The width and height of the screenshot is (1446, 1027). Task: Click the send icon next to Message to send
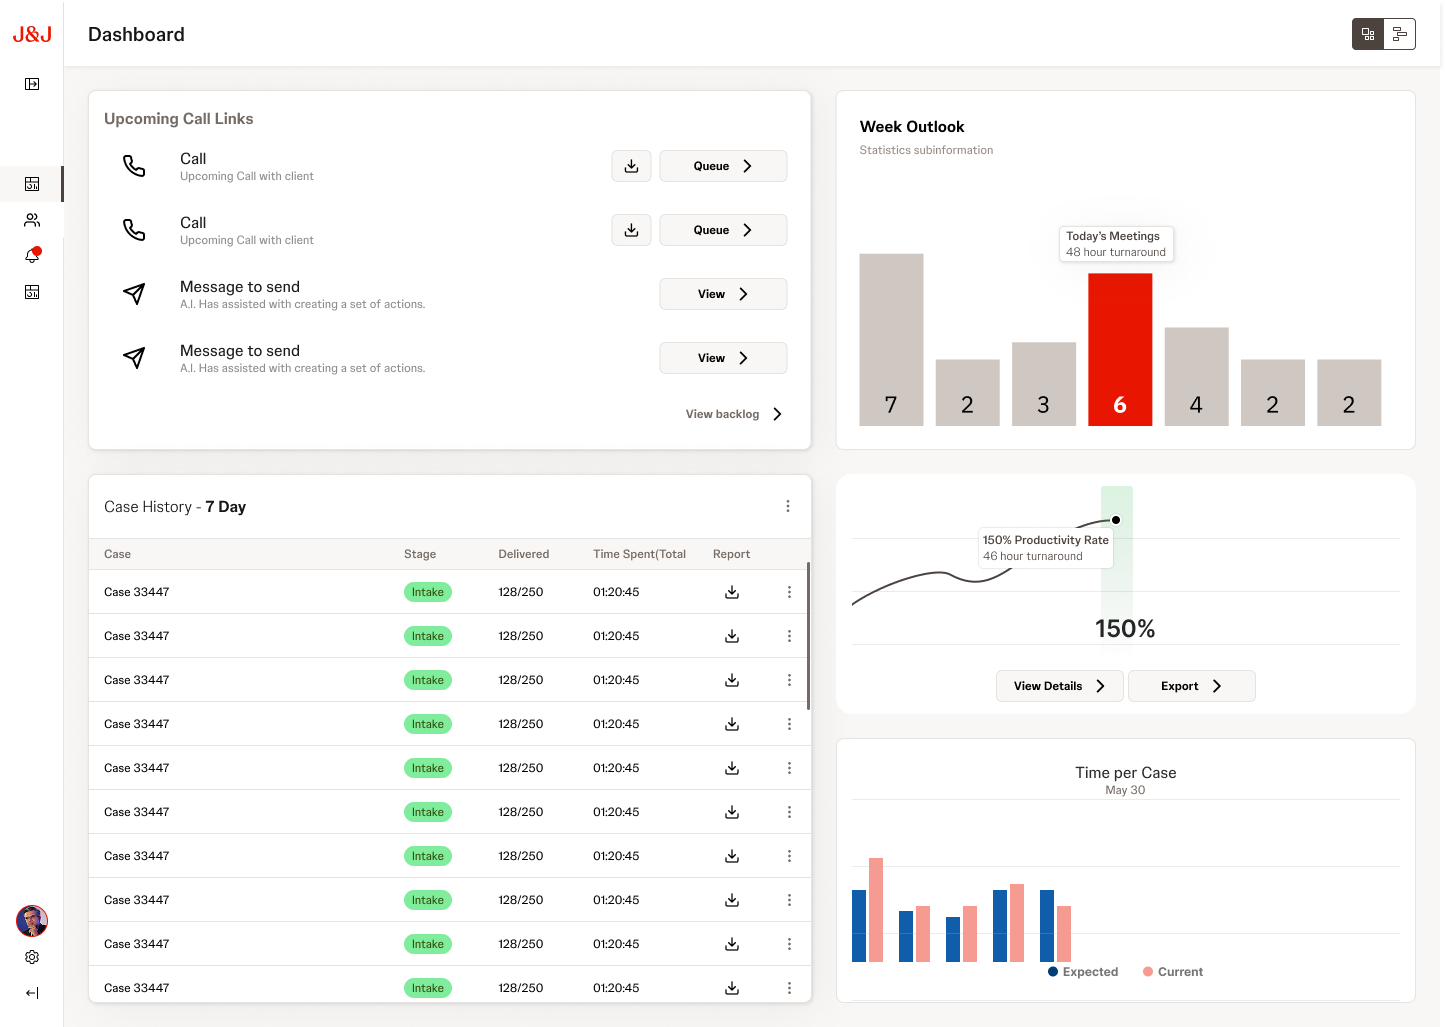(134, 294)
